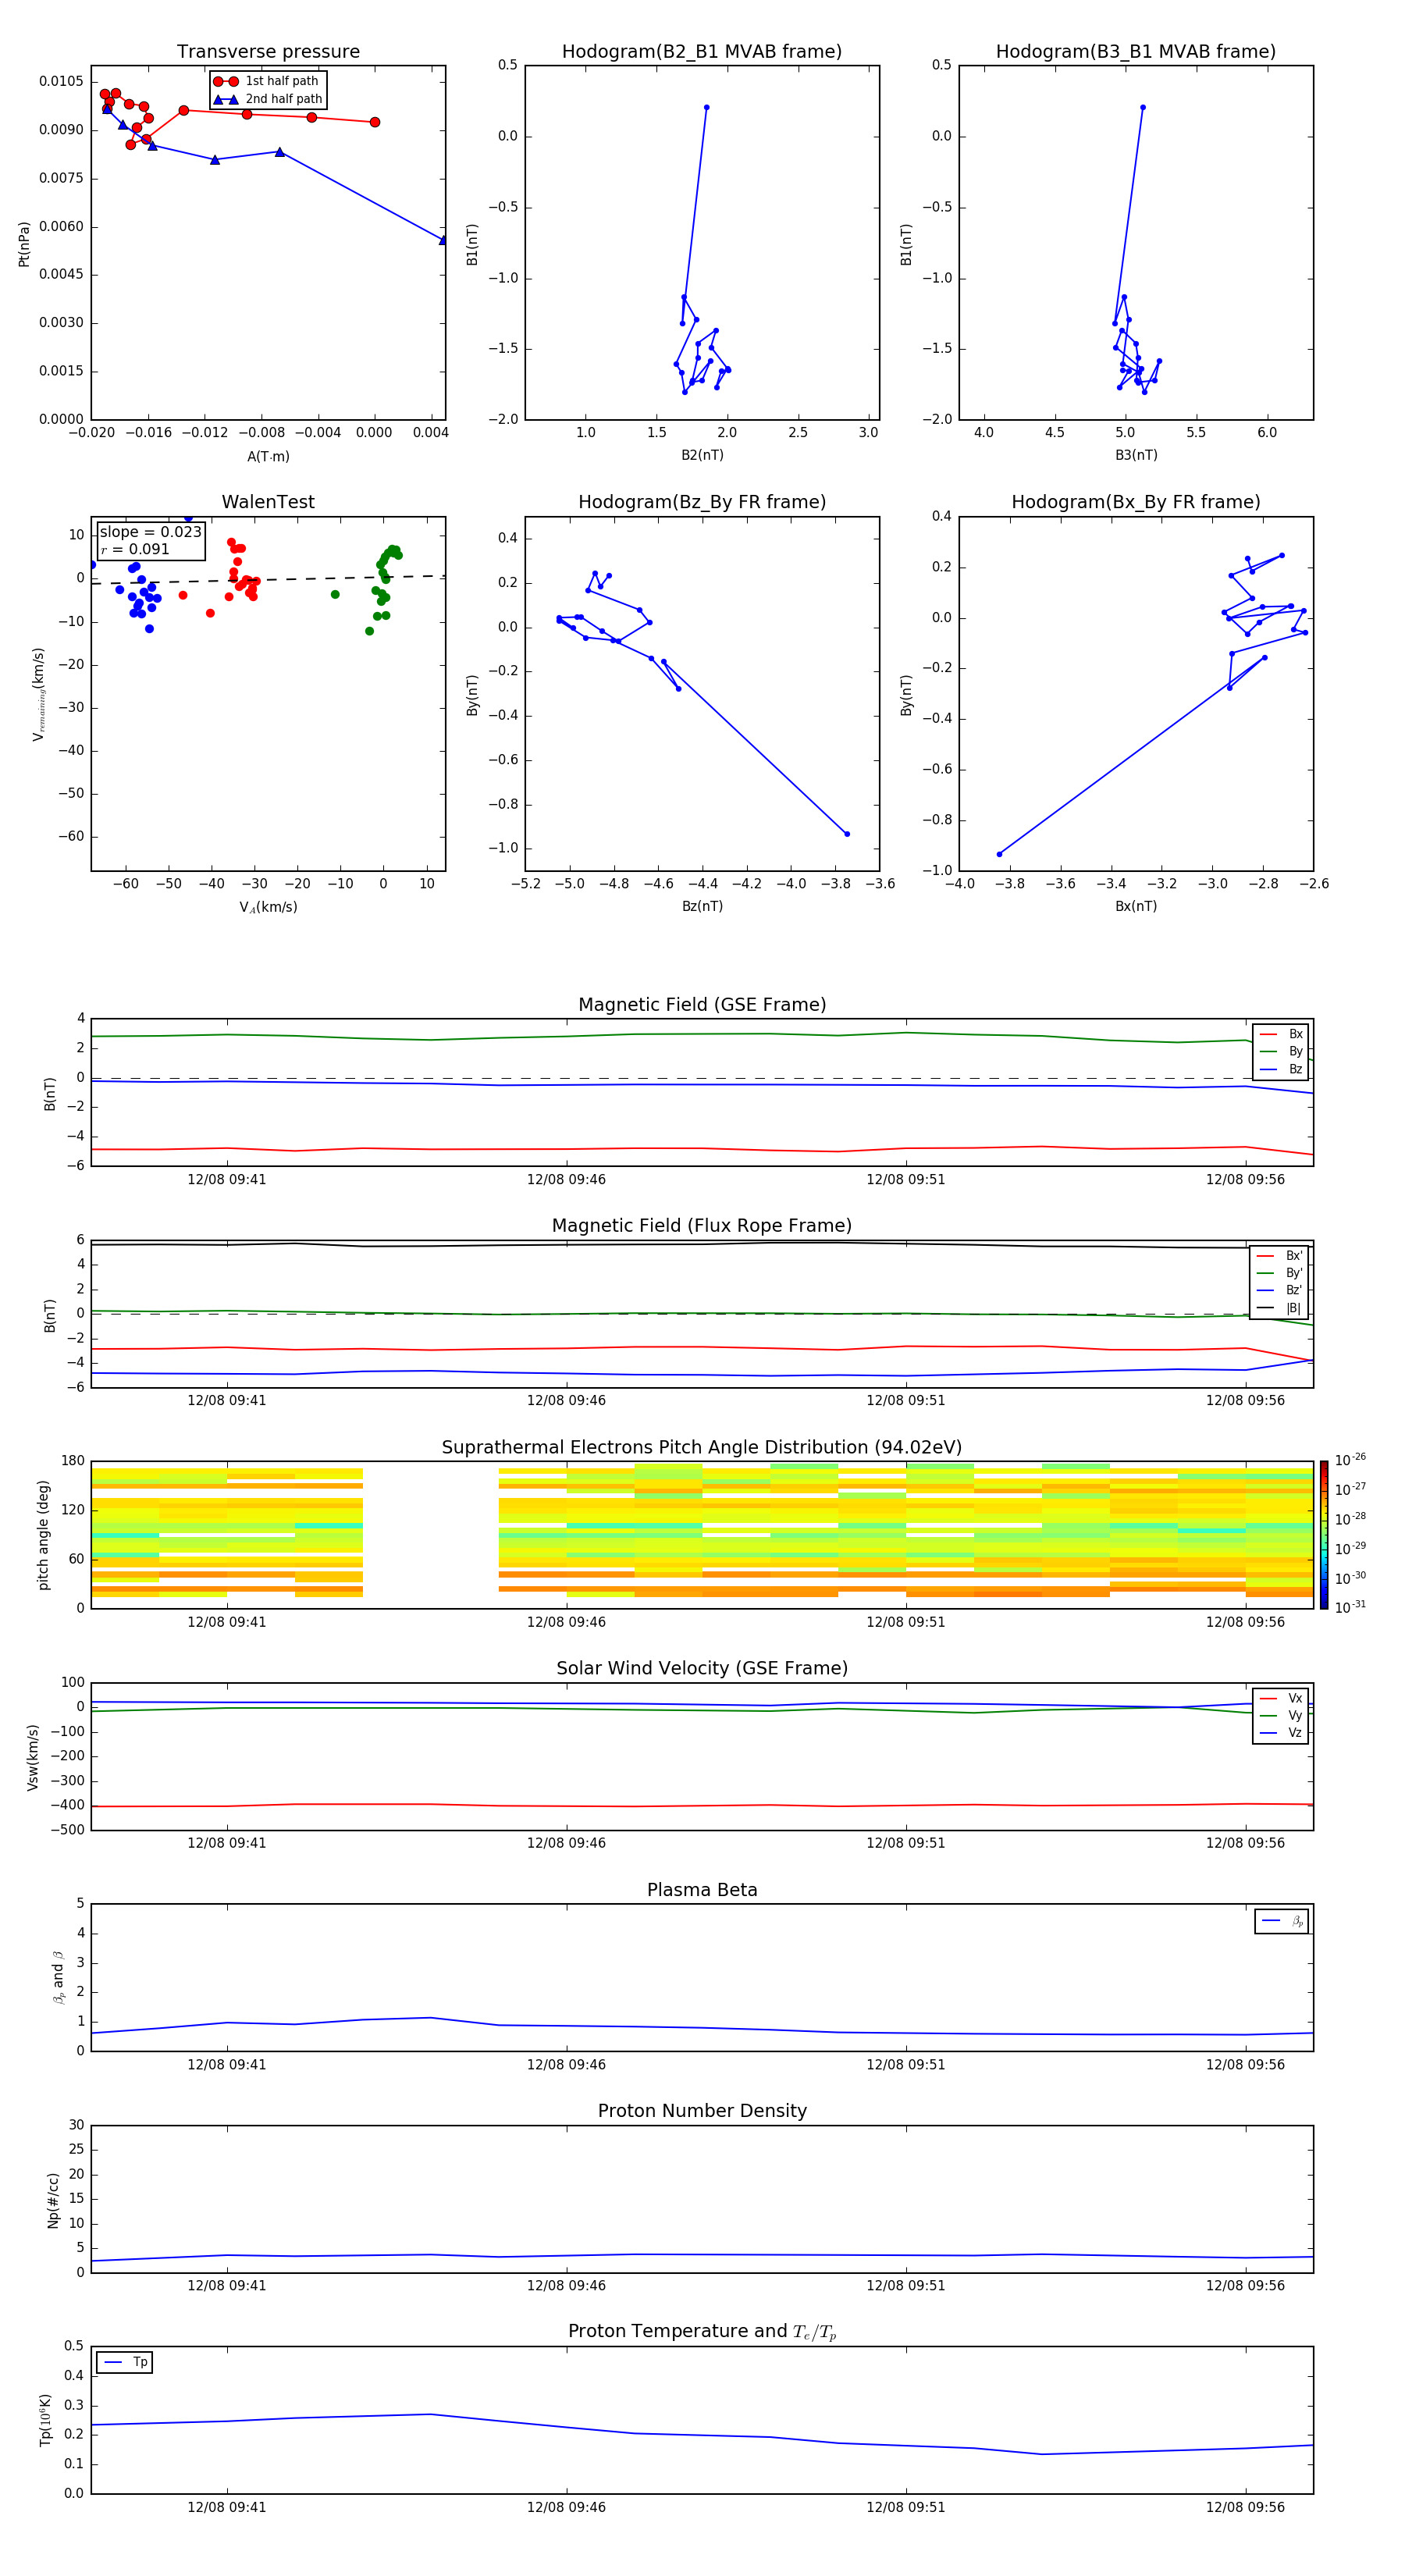Click the "WalenTest" plot title

(268, 502)
